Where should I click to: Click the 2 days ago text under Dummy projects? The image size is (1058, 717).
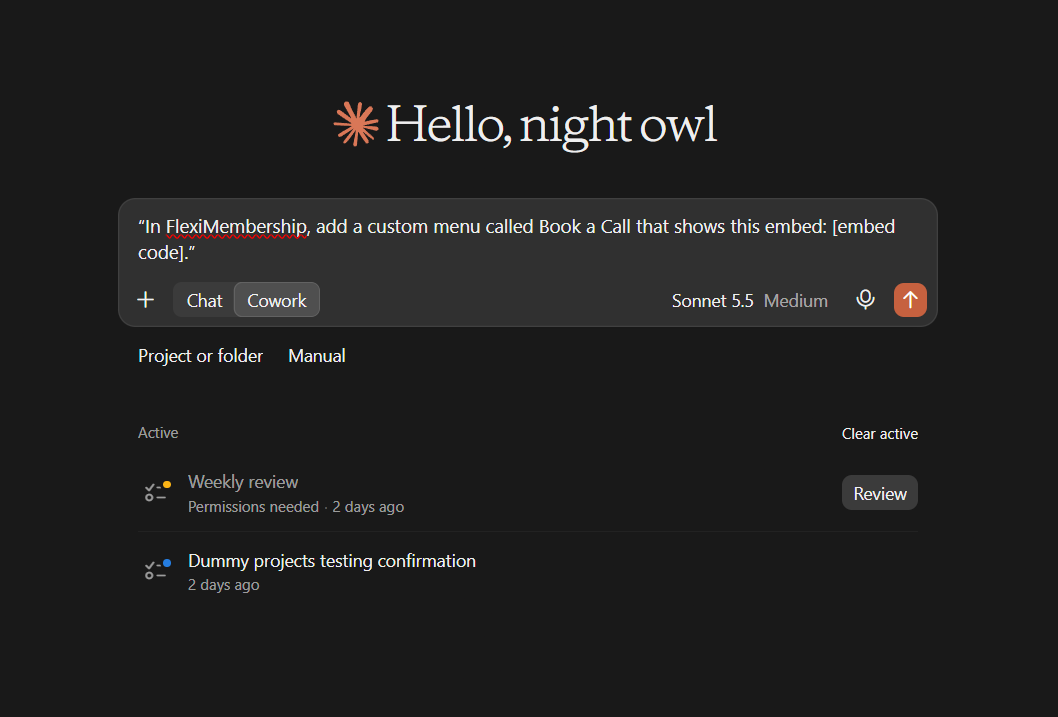223,585
